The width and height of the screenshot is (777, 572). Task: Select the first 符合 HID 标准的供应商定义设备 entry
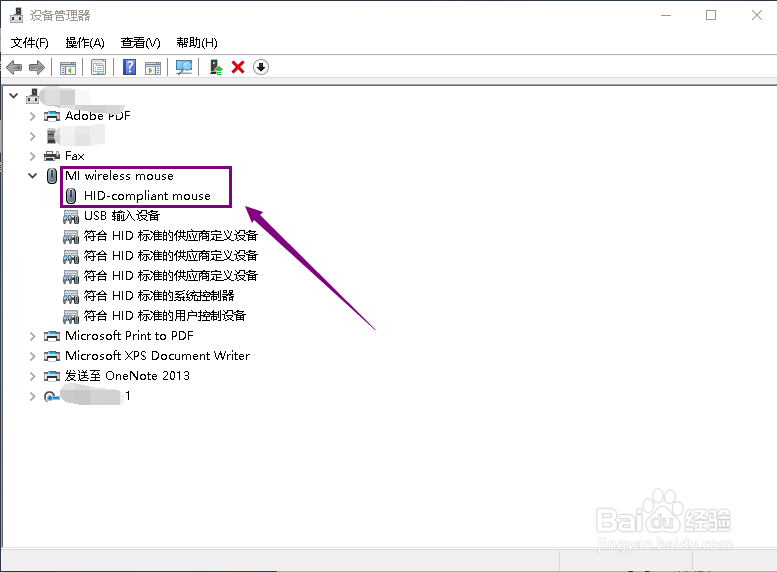pos(170,235)
